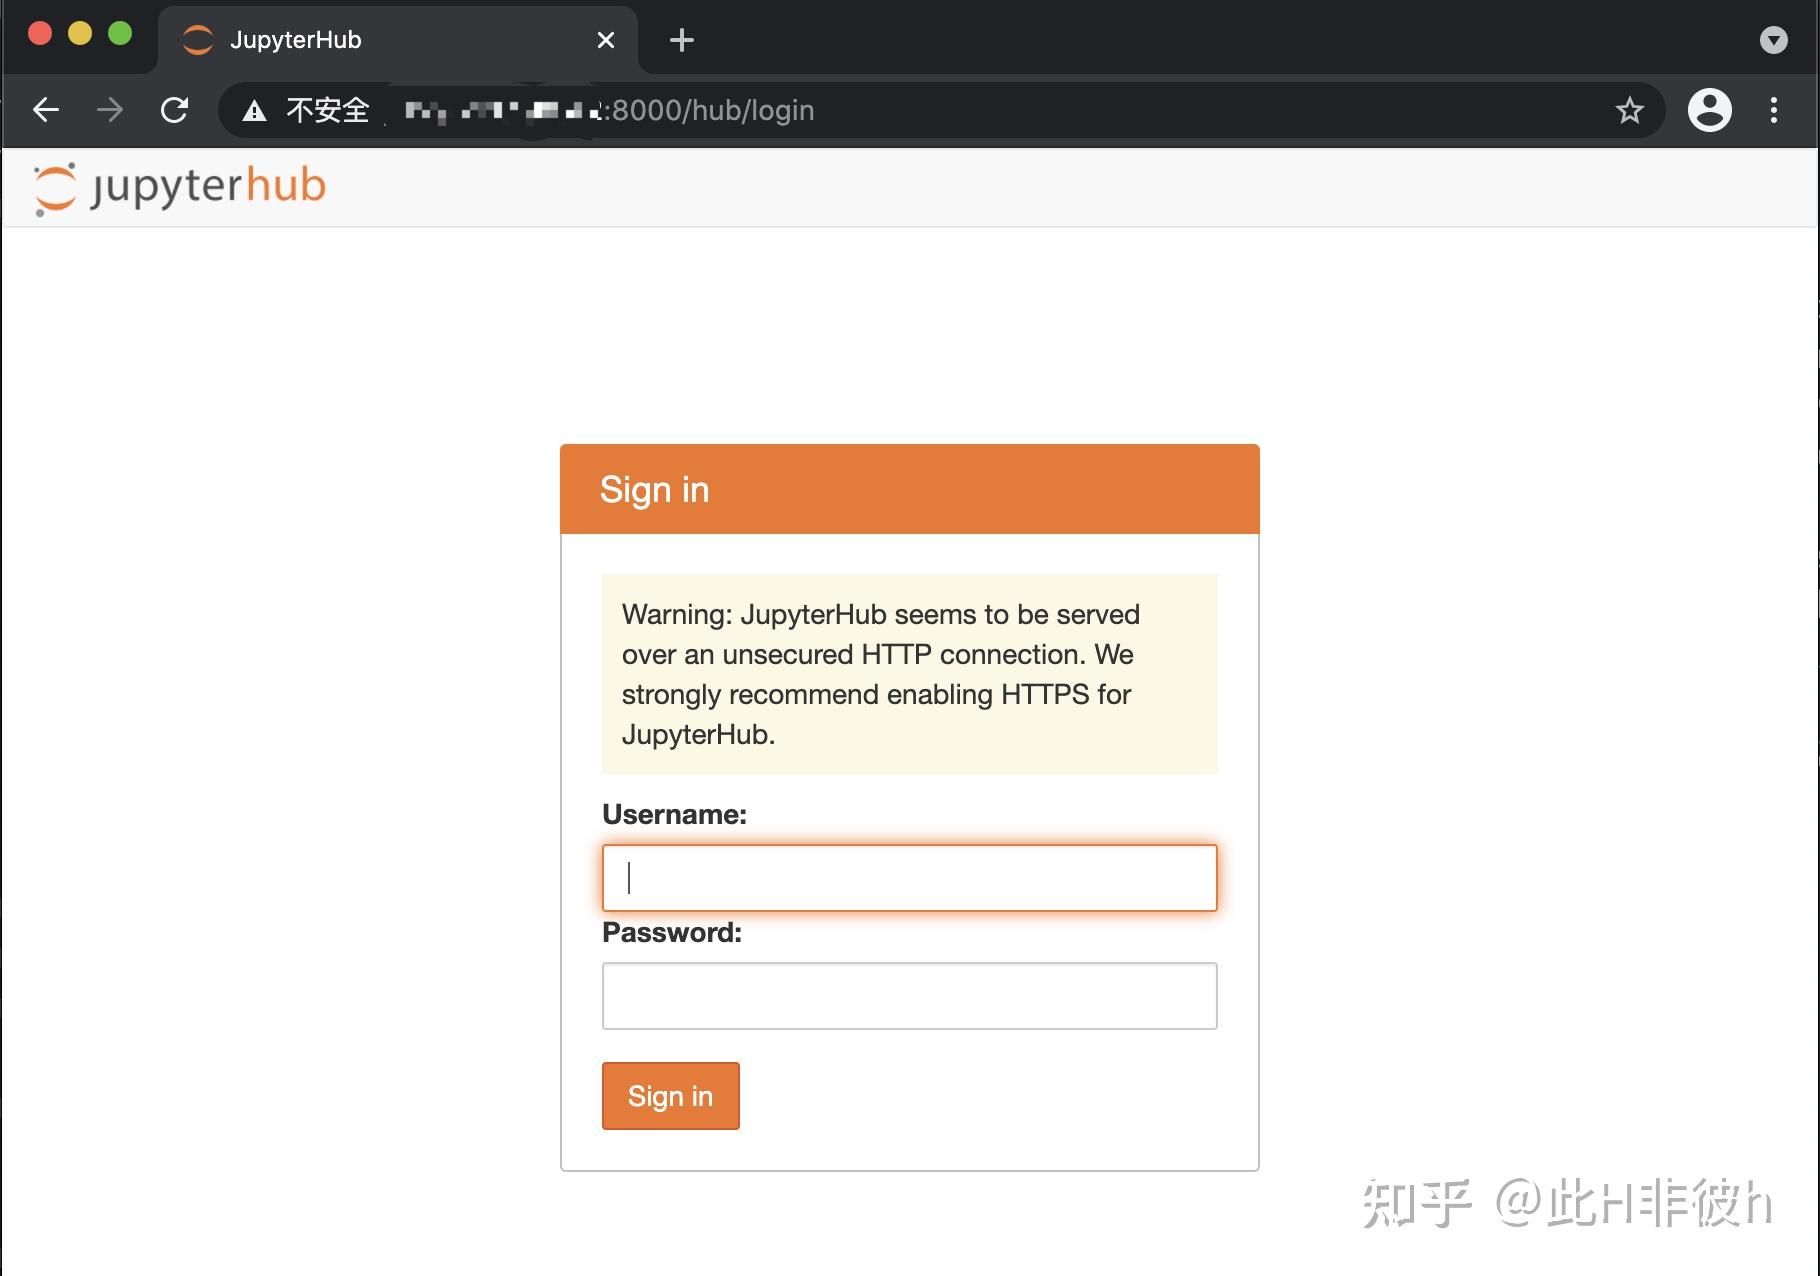Click the forward navigation arrow

[x=109, y=110]
